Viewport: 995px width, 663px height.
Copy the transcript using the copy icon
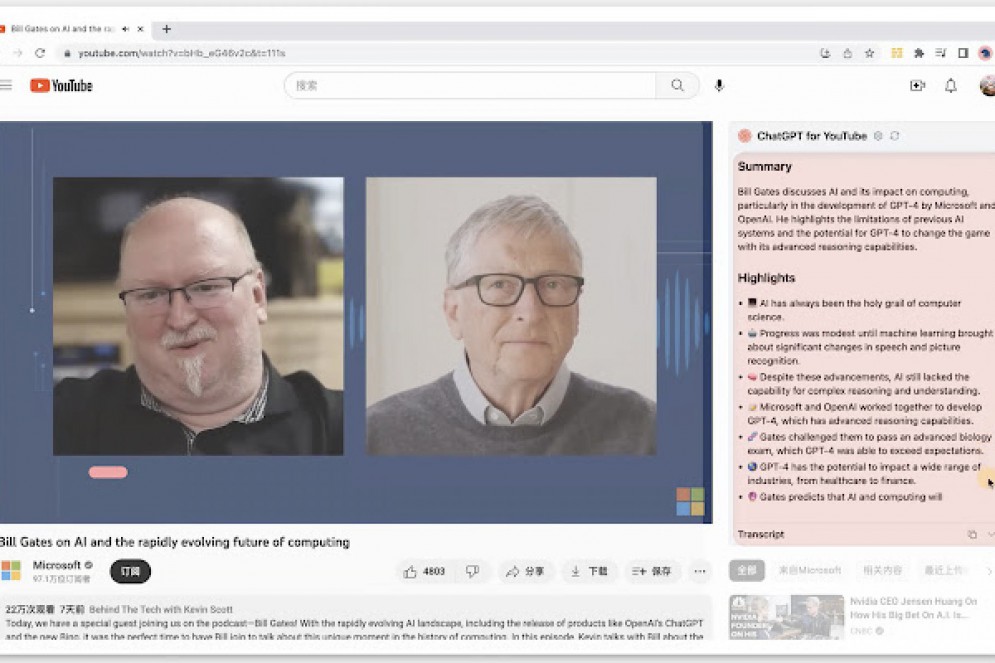click(972, 535)
